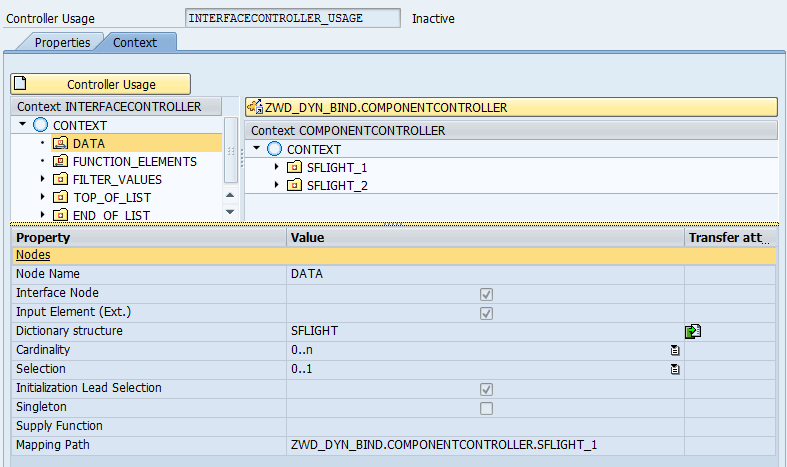Click the new-document icon on Controller Usage button
This screenshot has height=467, width=787.
[x=20, y=83]
